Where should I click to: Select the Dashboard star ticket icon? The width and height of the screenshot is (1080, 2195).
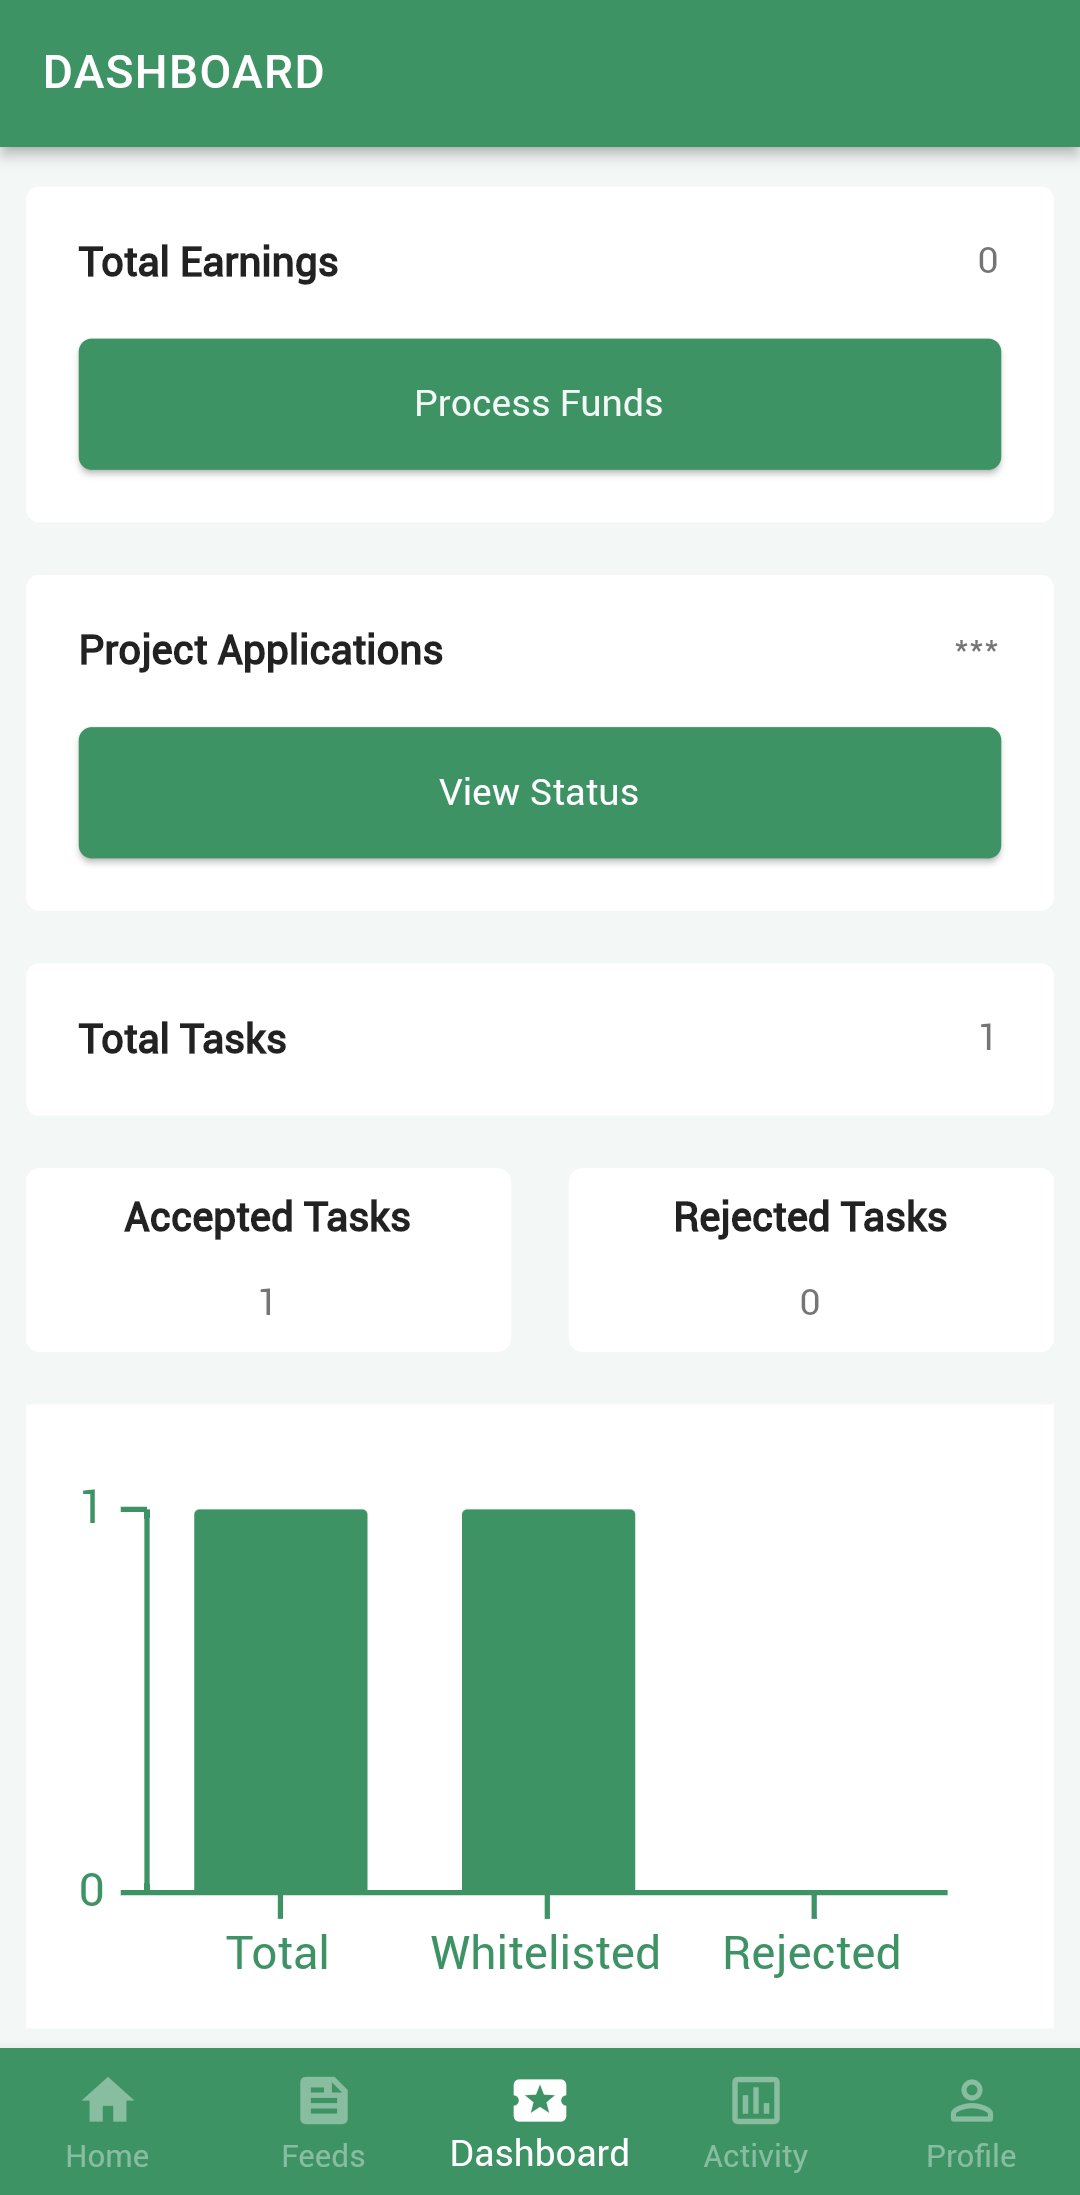540,2100
